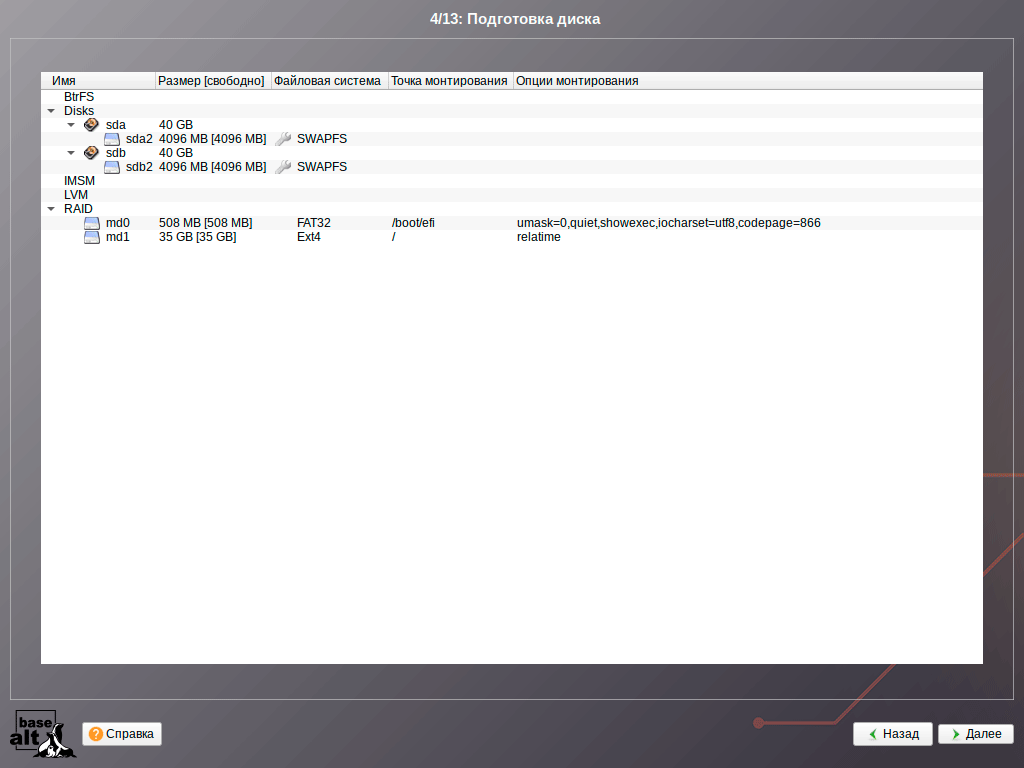Click the sdb hard disk icon

(x=91, y=153)
